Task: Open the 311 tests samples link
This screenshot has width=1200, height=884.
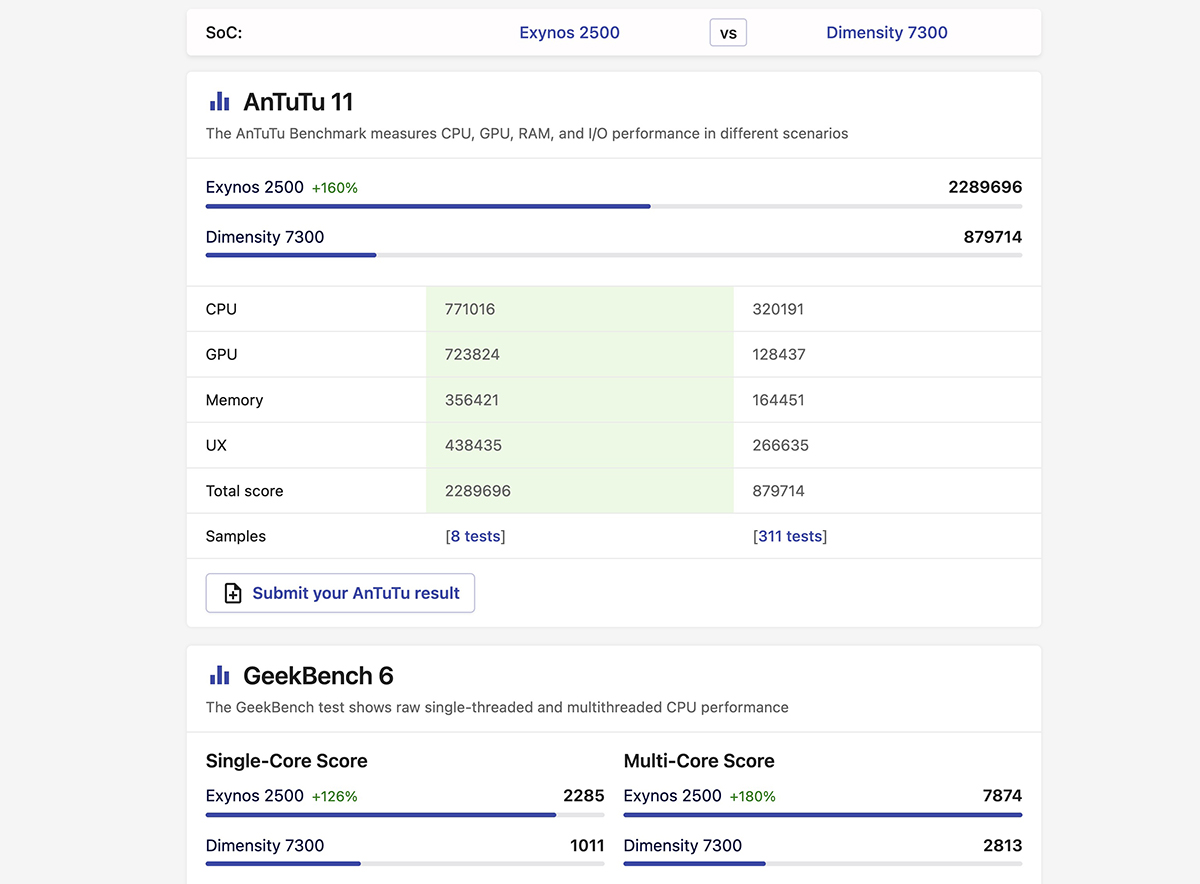Action: point(790,536)
